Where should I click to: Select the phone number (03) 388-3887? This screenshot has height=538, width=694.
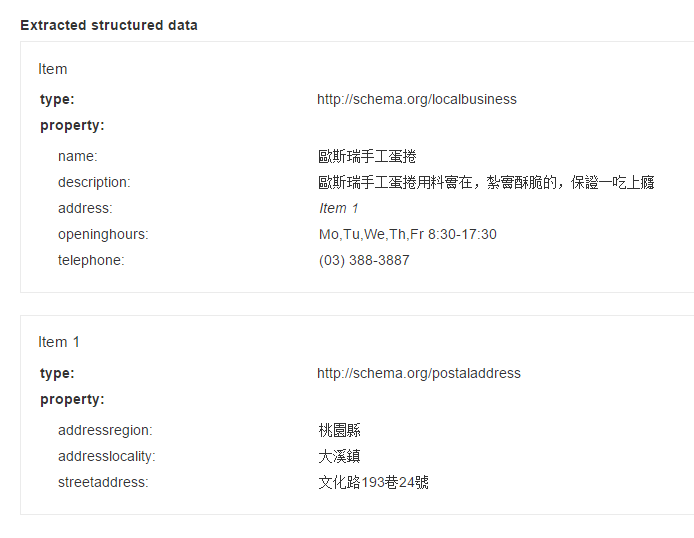[x=364, y=260]
